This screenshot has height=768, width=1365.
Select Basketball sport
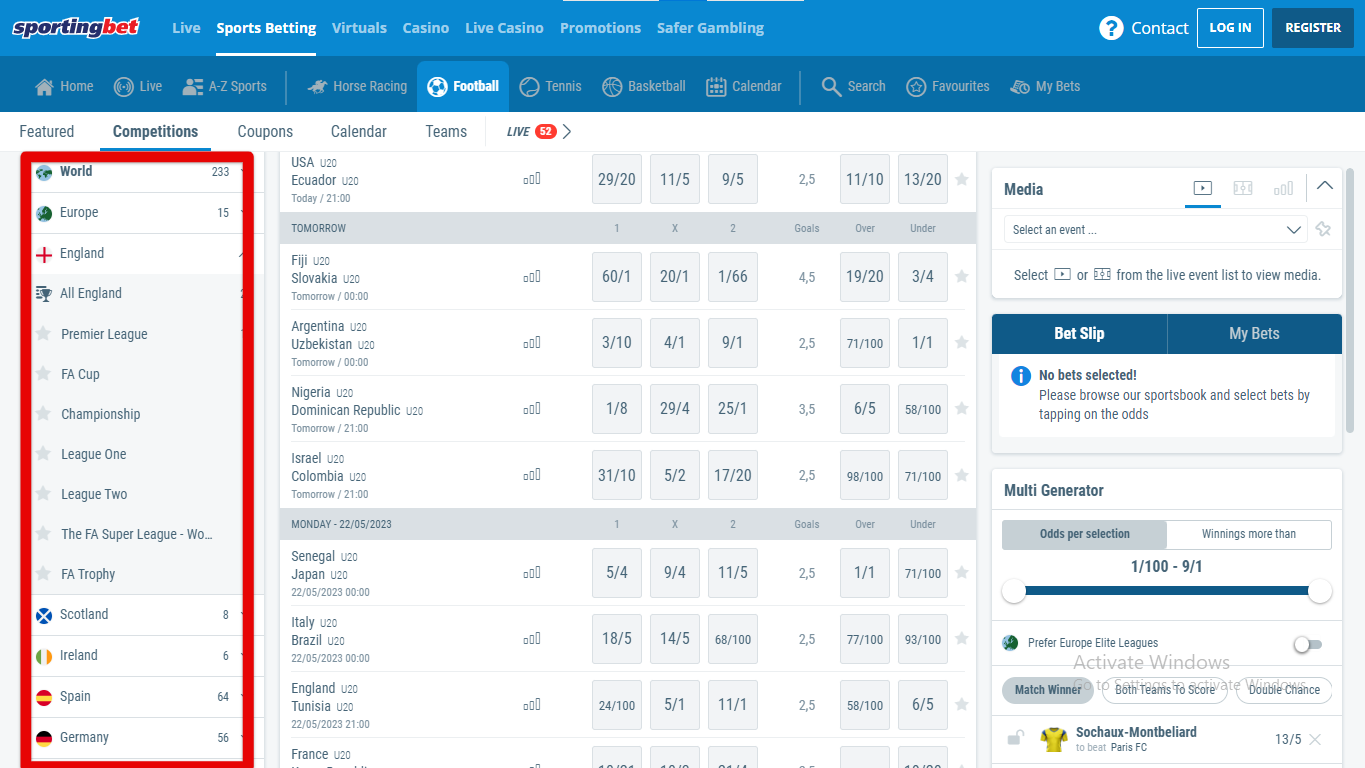[x=644, y=86]
